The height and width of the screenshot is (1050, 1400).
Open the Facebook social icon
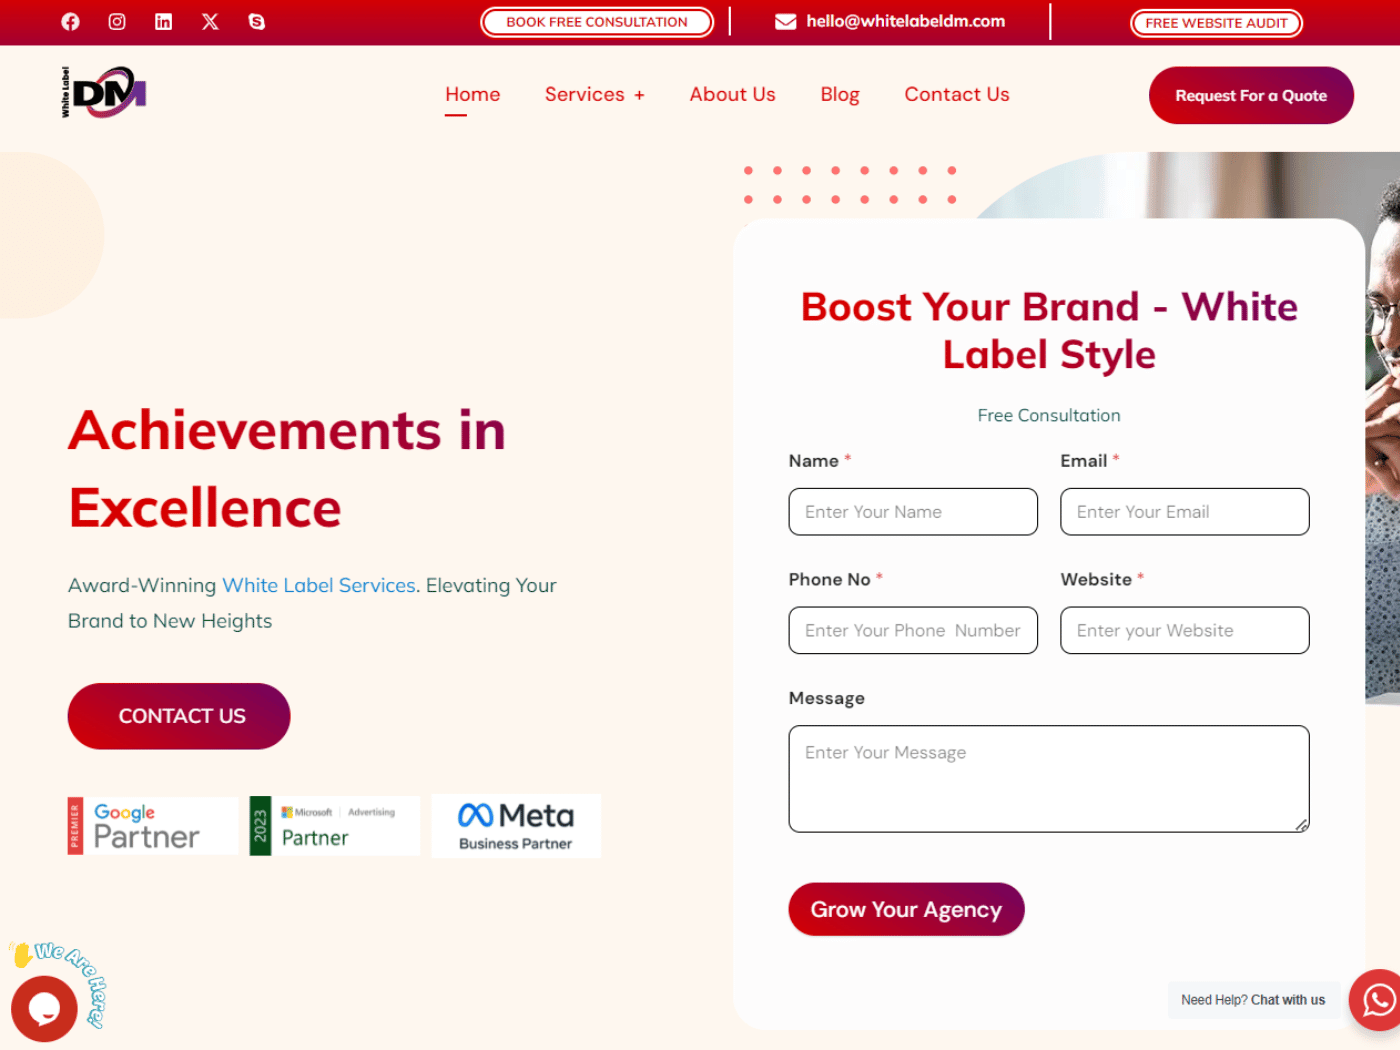click(x=70, y=21)
